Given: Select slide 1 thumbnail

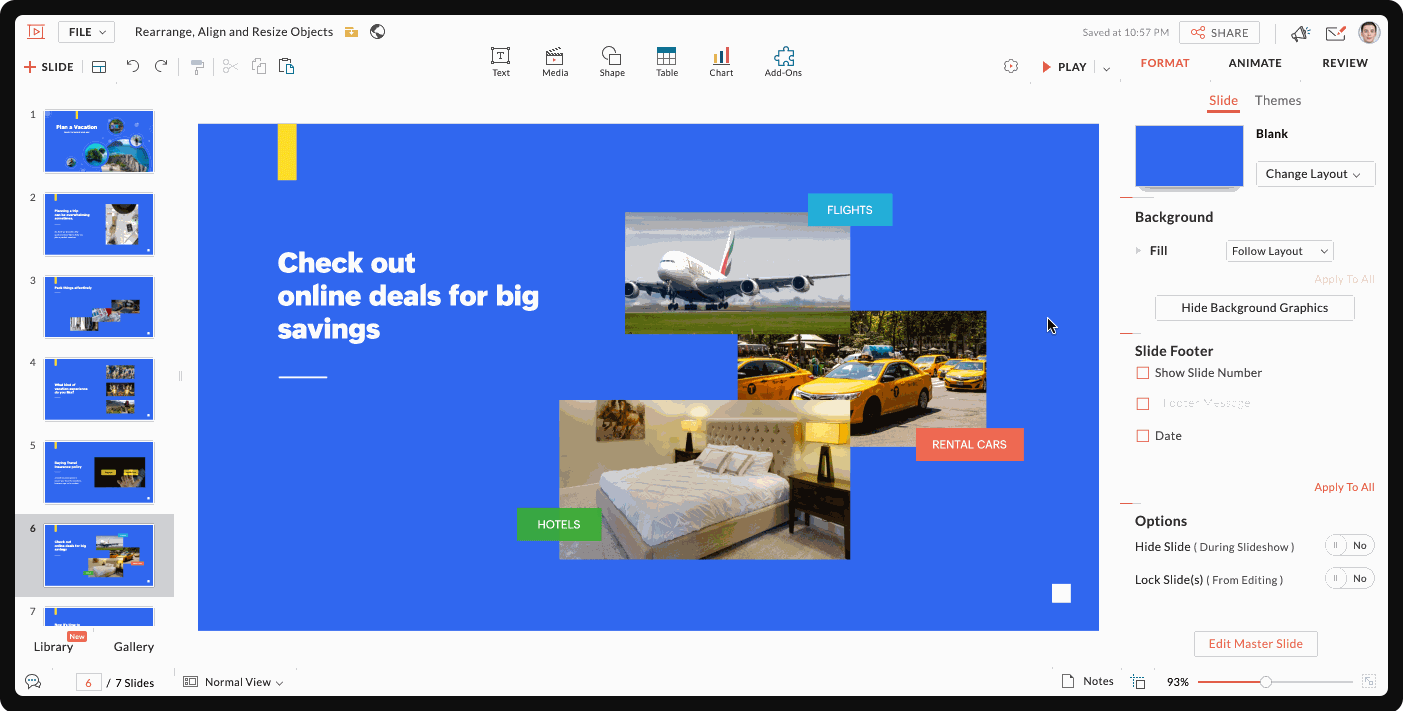Looking at the screenshot, I should tap(99, 141).
